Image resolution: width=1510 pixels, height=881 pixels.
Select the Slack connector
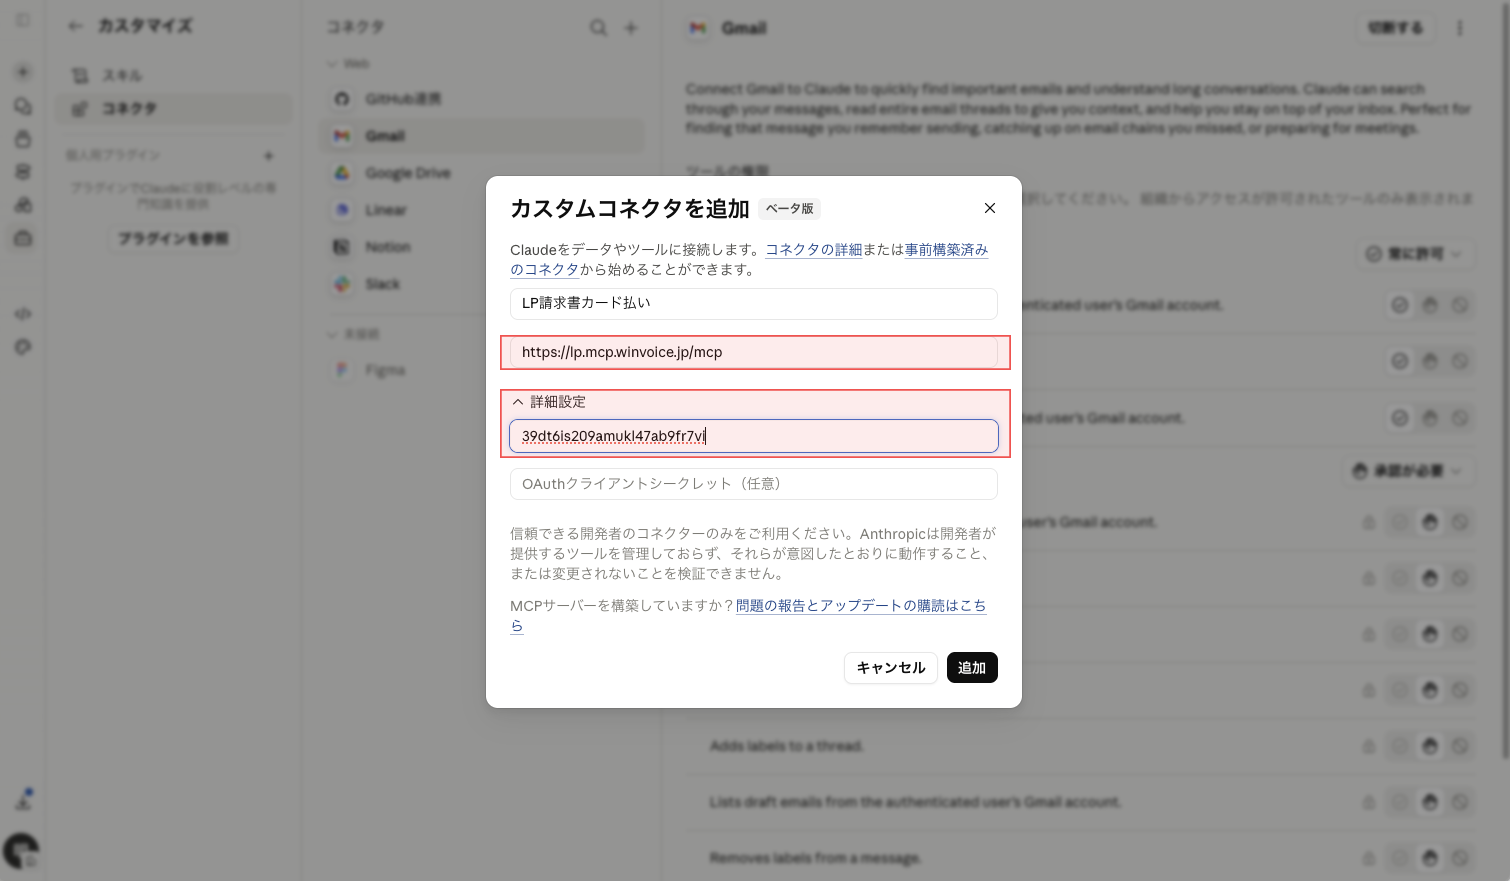tap(482, 284)
